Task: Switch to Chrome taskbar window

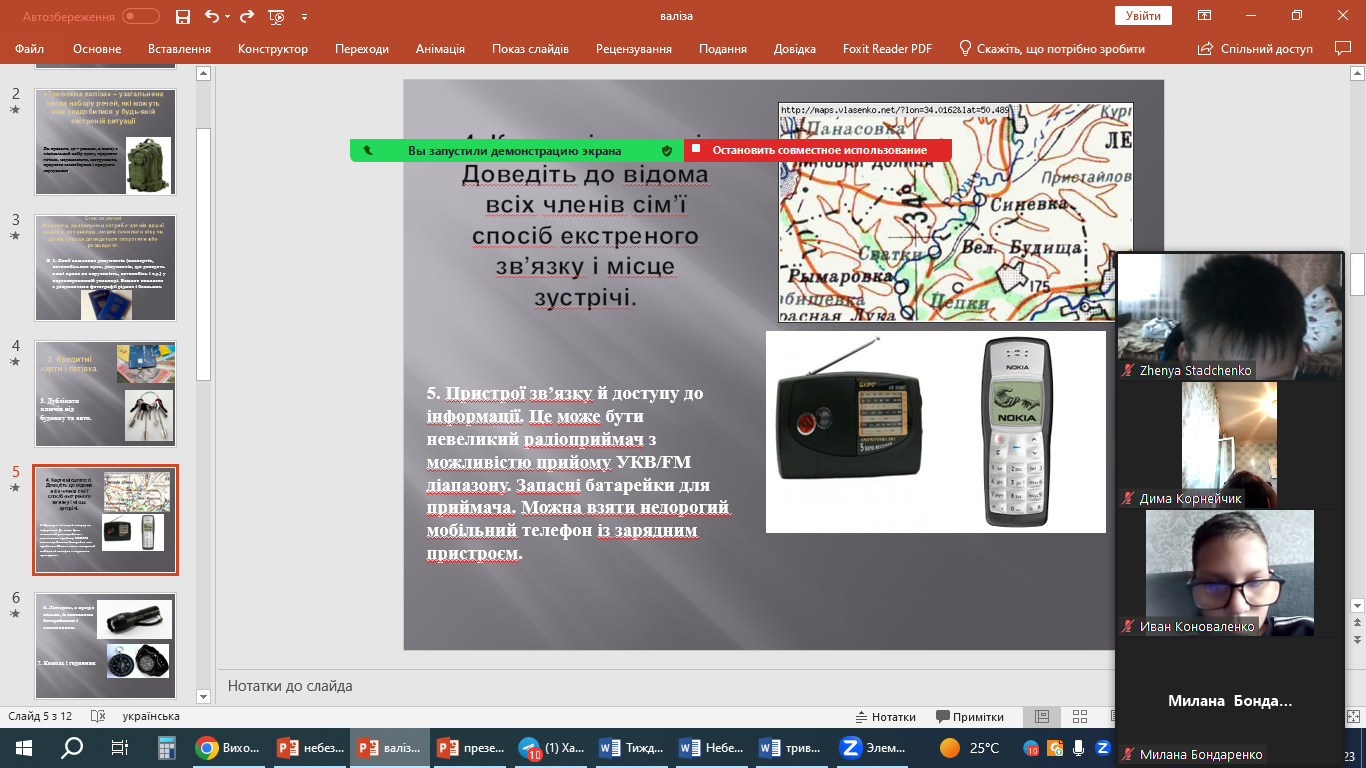Action: click(228, 747)
